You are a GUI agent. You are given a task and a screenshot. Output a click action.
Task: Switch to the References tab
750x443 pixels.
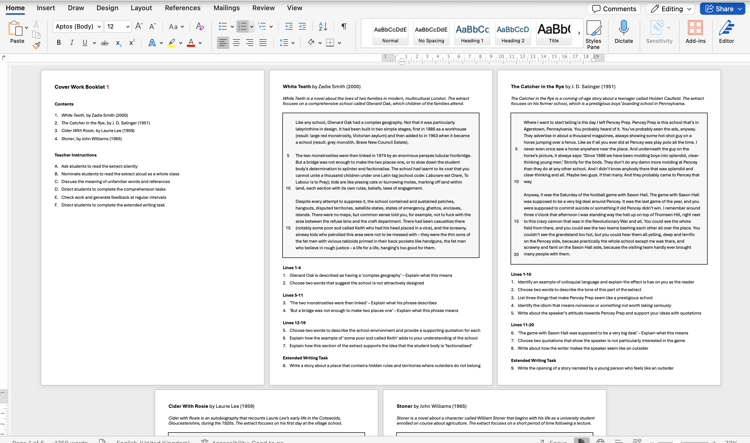coord(183,8)
